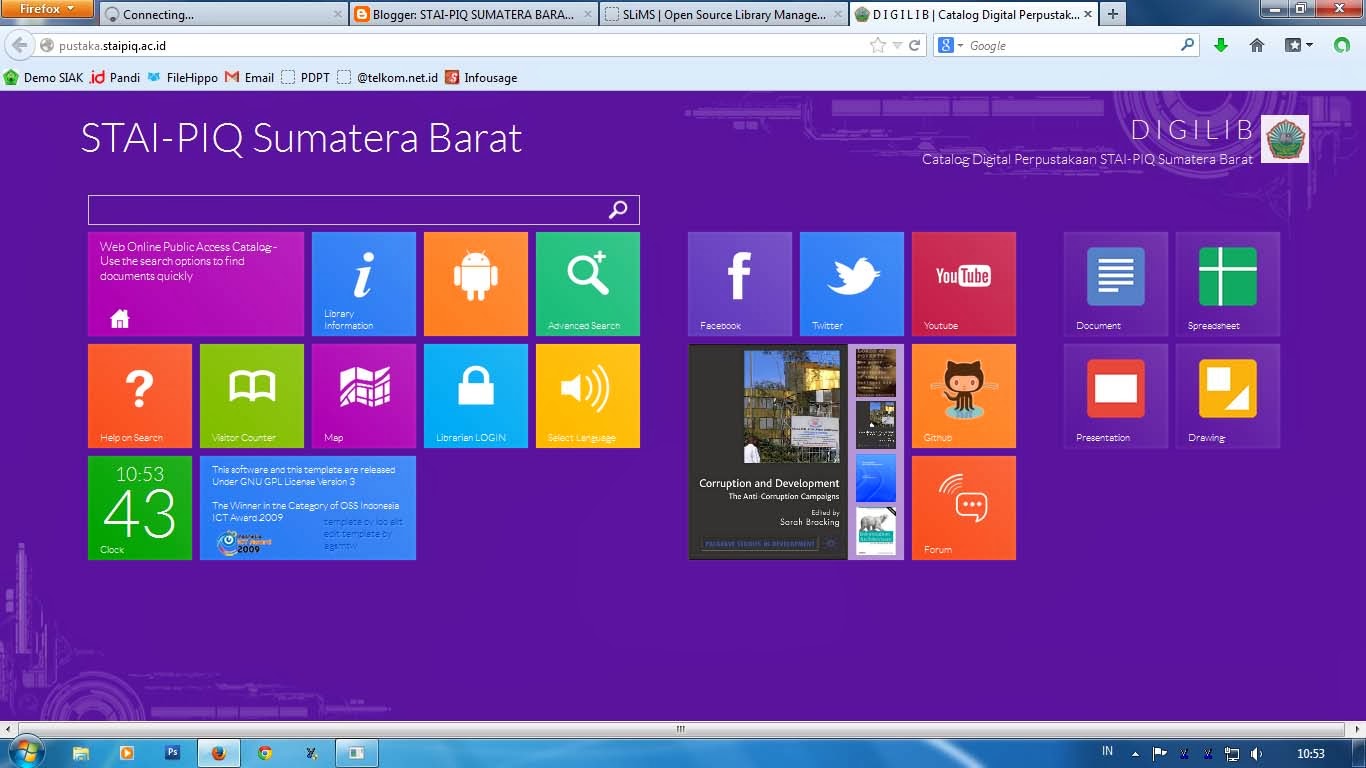The width and height of the screenshot is (1366, 768).
Task: Open the Youtube tile
Action: pyautogui.click(x=964, y=284)
